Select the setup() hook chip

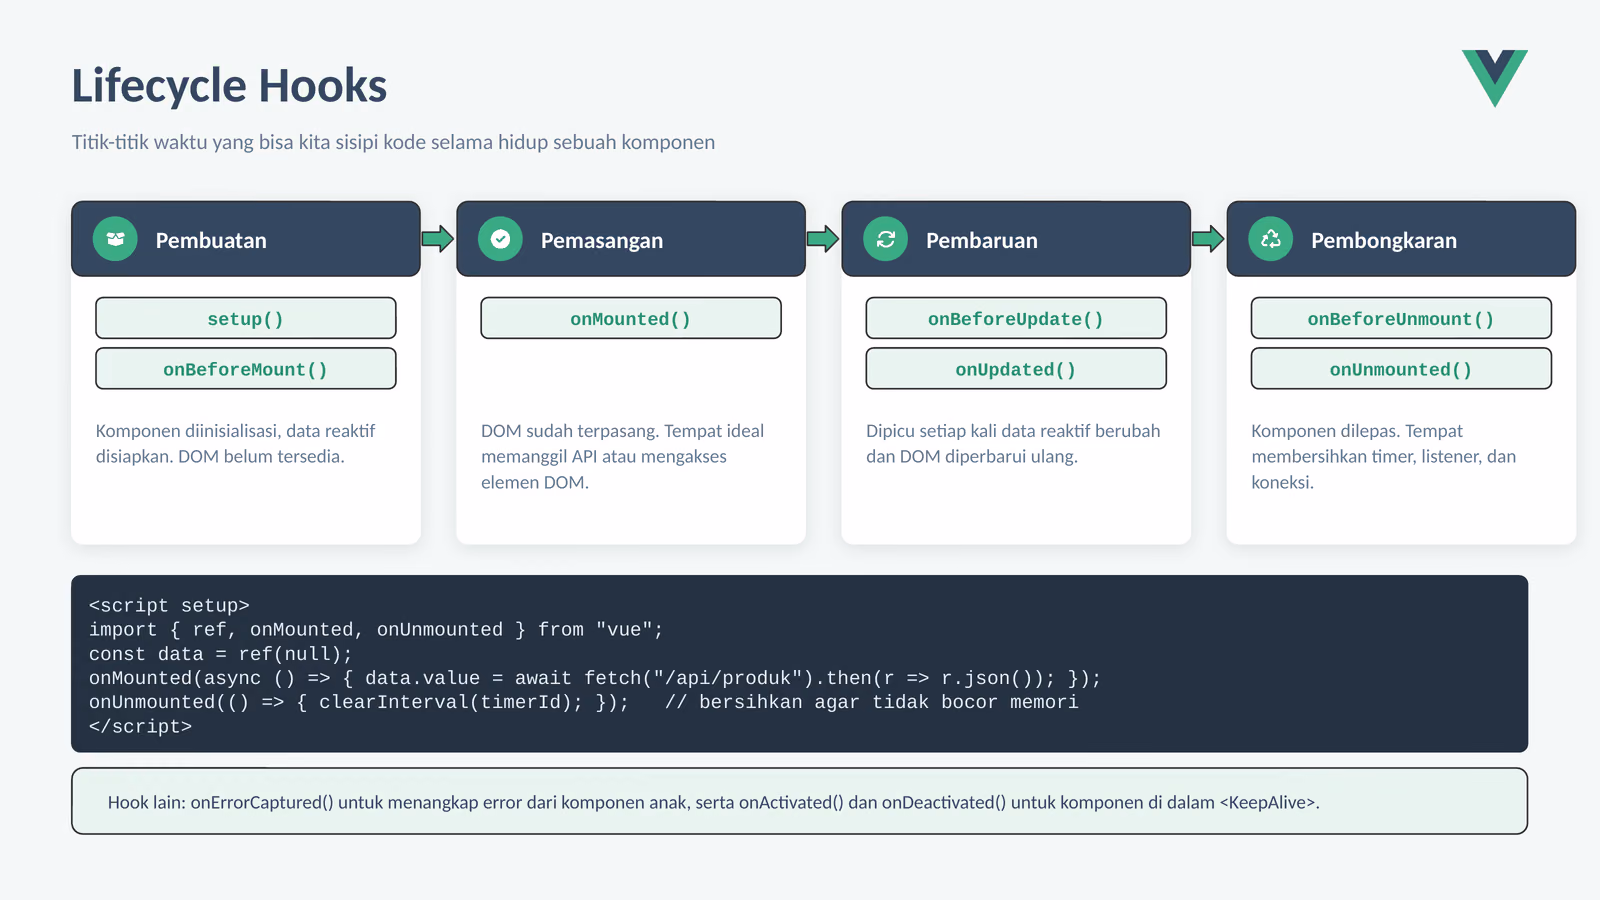click(x=246, y=318)
